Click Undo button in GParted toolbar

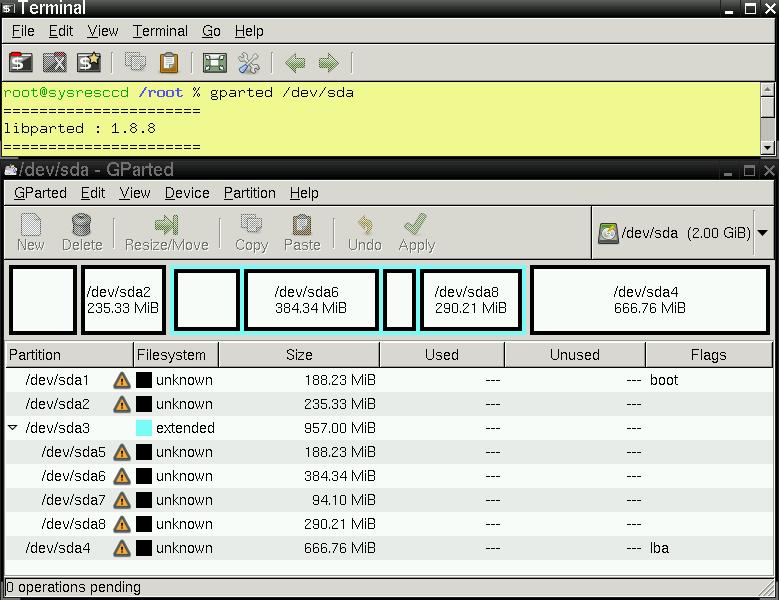(365, 232)
